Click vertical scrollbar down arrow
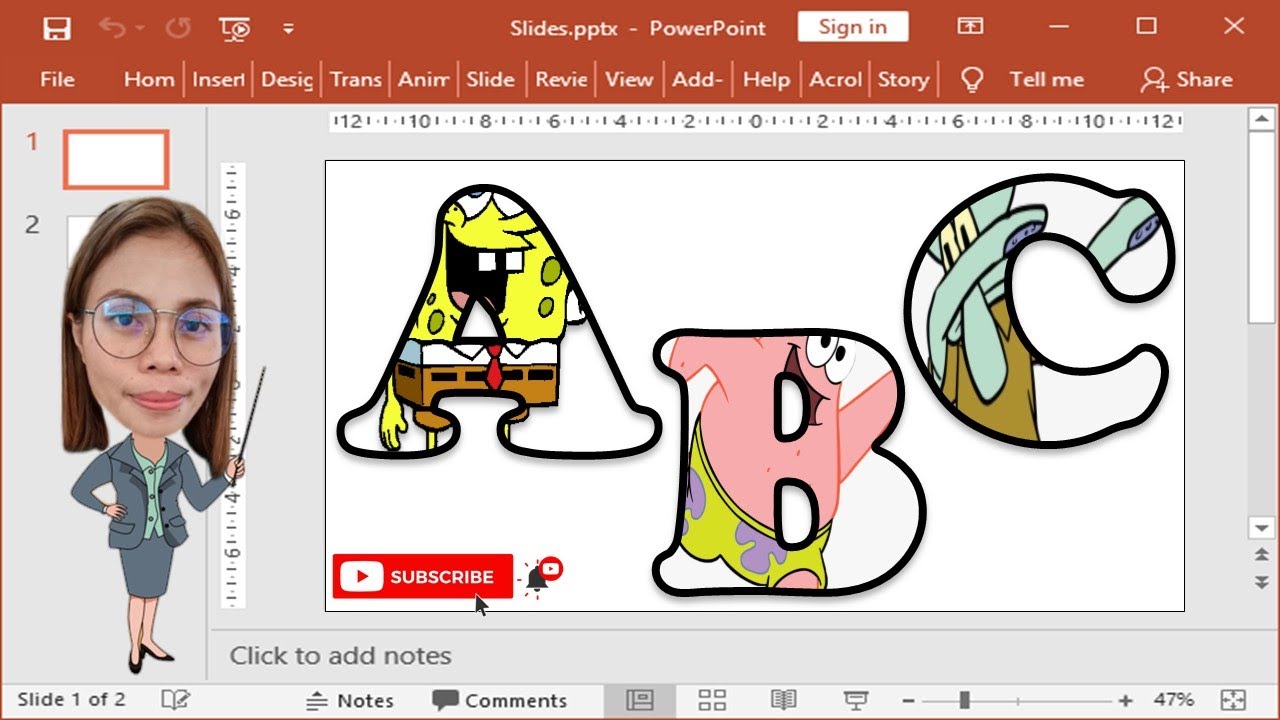 click(1261, 527)
